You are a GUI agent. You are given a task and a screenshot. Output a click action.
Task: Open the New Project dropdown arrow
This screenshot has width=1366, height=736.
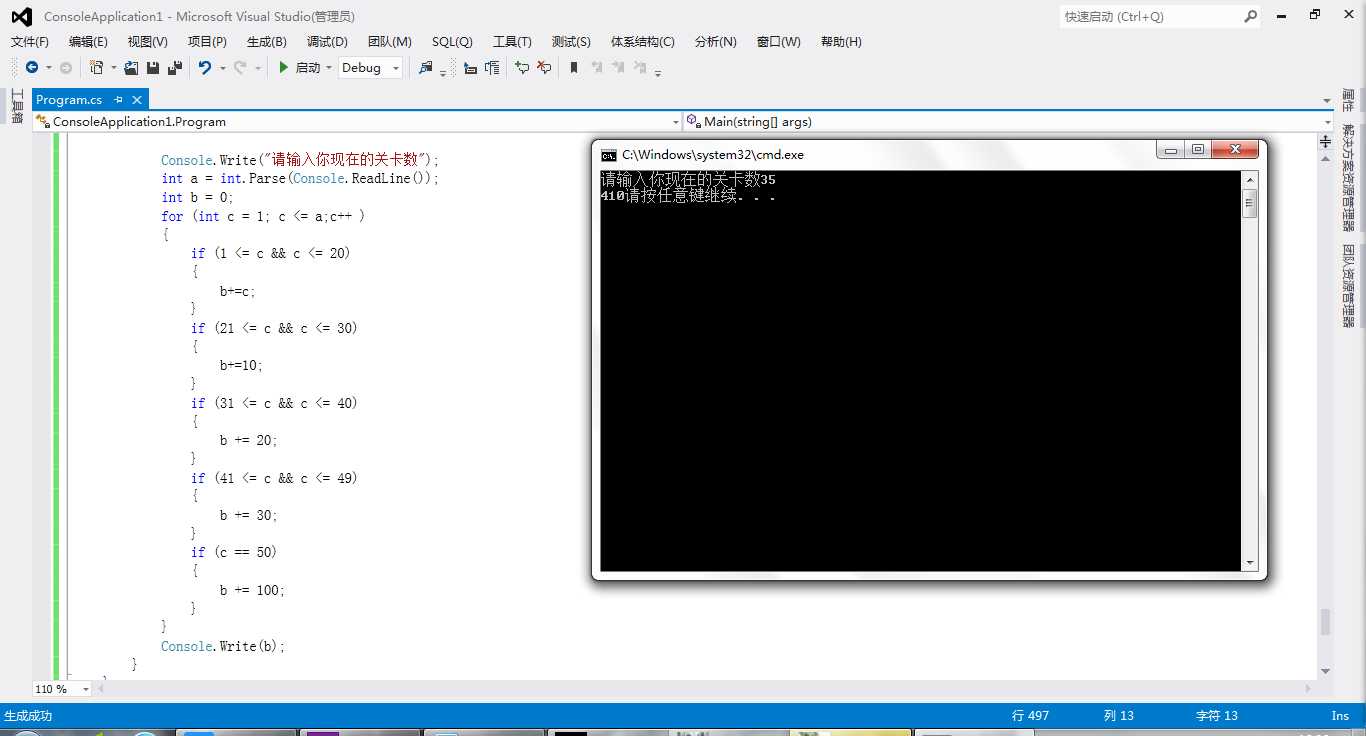click(x=113, y=68)
